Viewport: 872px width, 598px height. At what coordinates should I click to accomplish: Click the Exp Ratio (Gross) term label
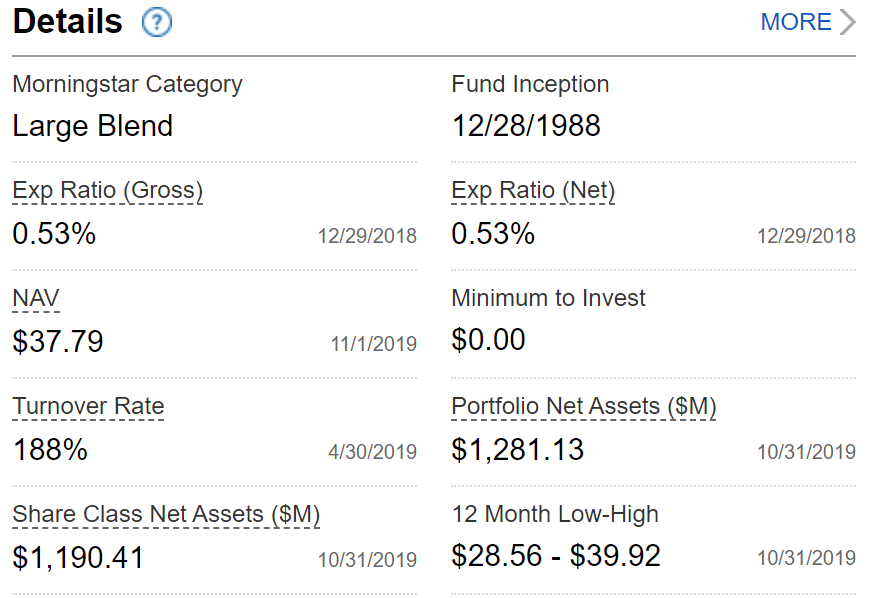(x=107, y=190)
